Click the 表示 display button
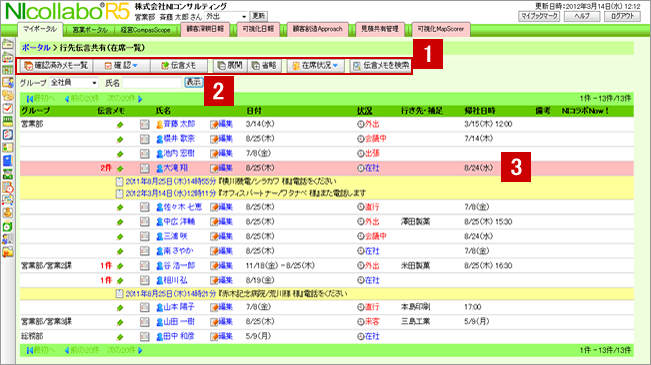The image size is (651, 365). (x=193, y=82)
